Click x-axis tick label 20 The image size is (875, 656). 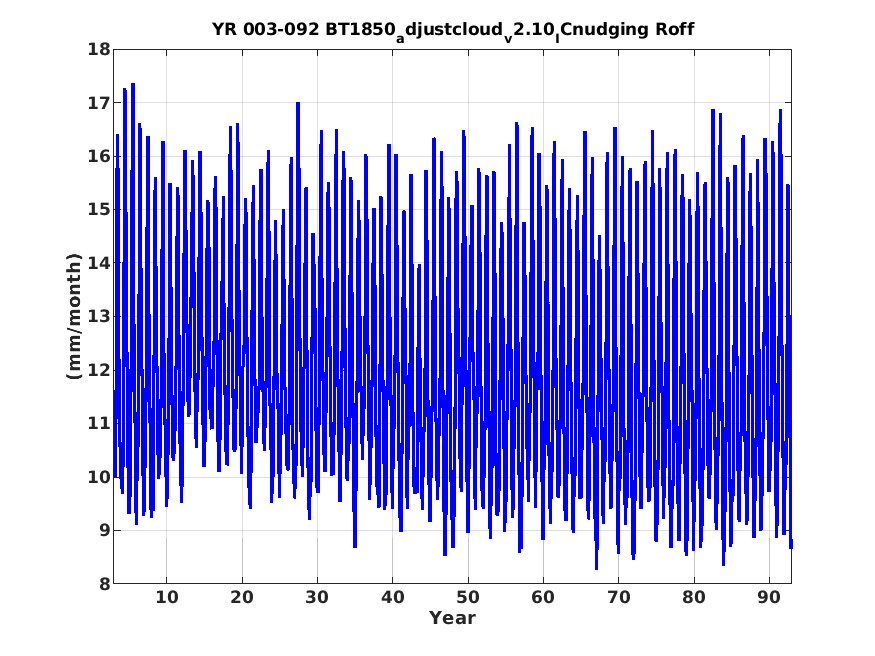[242, 597]
